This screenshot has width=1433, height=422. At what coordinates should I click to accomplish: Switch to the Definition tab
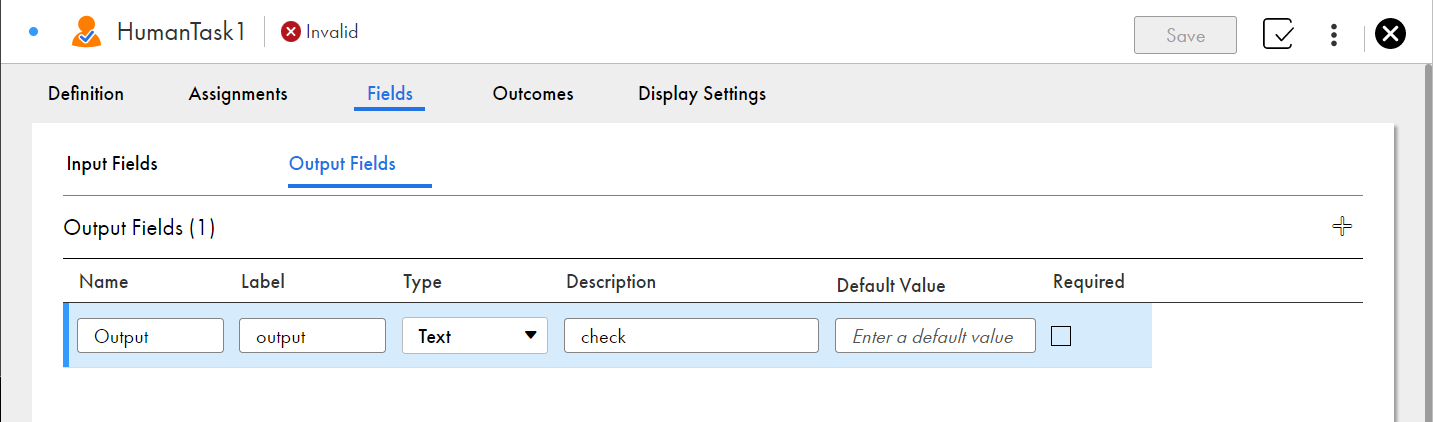[86, 94]
